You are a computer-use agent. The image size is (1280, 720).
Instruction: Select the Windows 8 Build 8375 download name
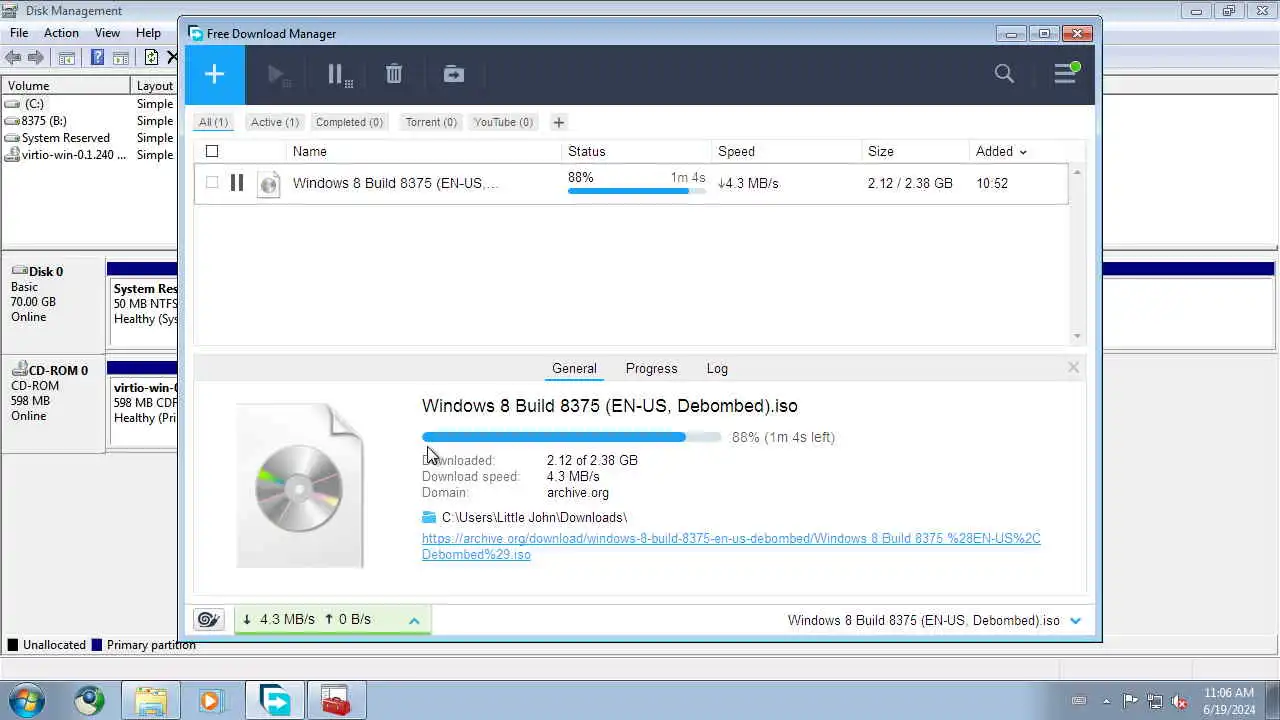(x=395, y=183)
